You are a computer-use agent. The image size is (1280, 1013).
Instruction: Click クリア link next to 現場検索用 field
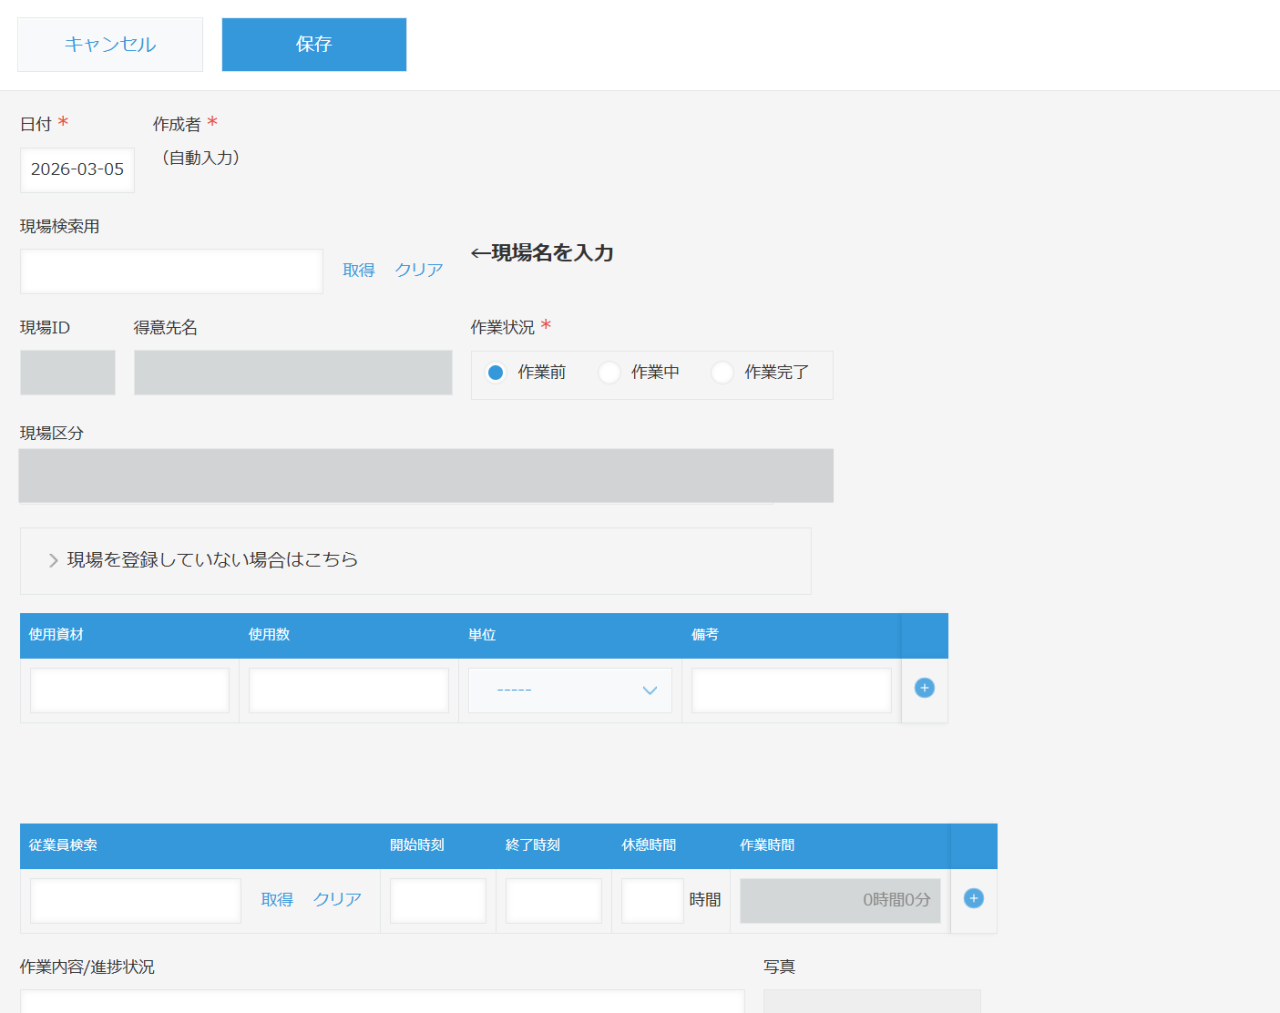(x=419, y=270)
